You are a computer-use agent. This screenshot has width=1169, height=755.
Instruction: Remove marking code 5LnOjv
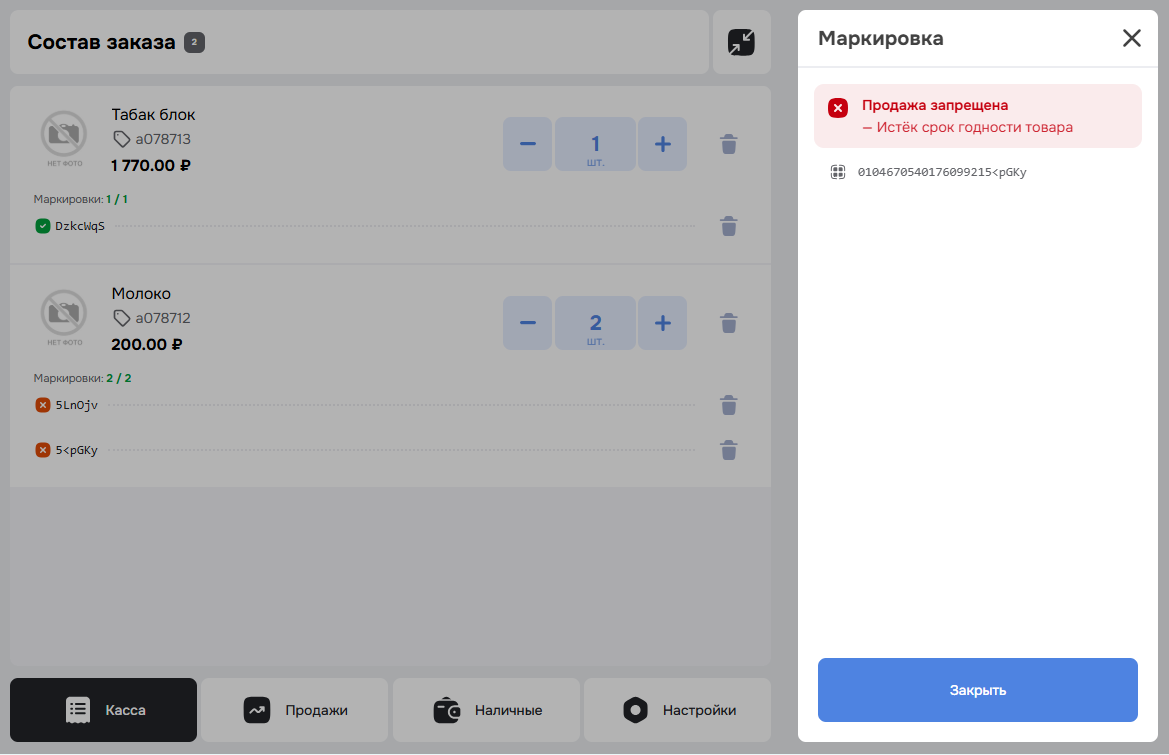point(729,405)
